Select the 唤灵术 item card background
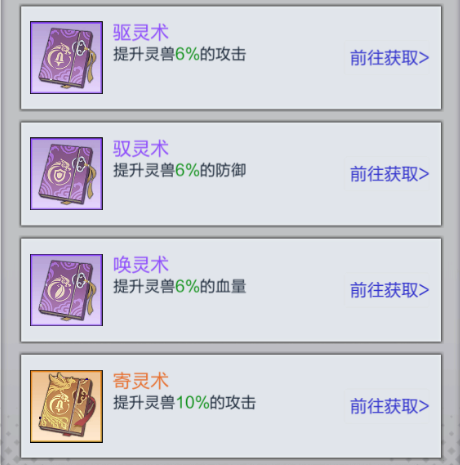Screen dimensions: 460x465 coord(231,290)
